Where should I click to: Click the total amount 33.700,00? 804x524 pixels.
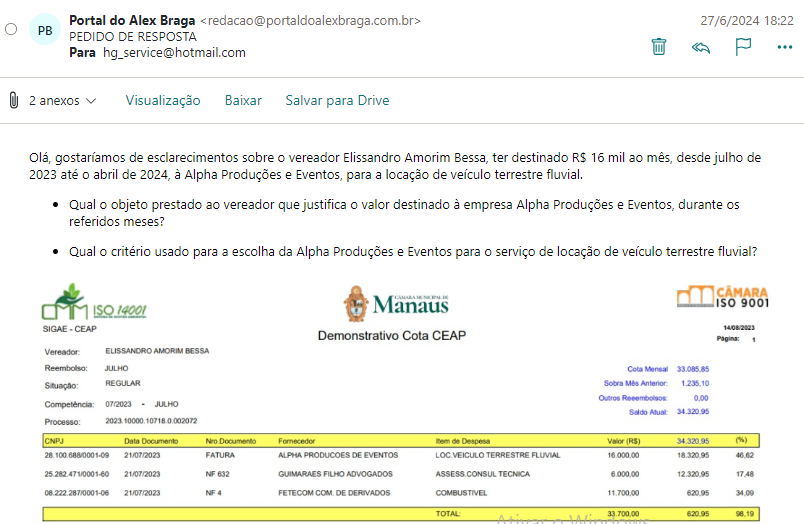[x=623, y=513]
